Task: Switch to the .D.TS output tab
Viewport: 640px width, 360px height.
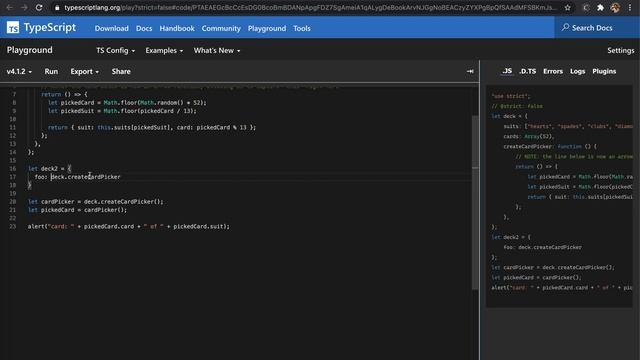Action: pos(527,71)
